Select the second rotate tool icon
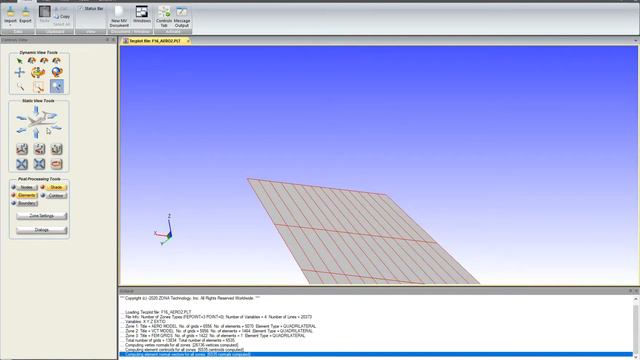The width and height of the screenshot is (640, 360). tap(32, 61)
